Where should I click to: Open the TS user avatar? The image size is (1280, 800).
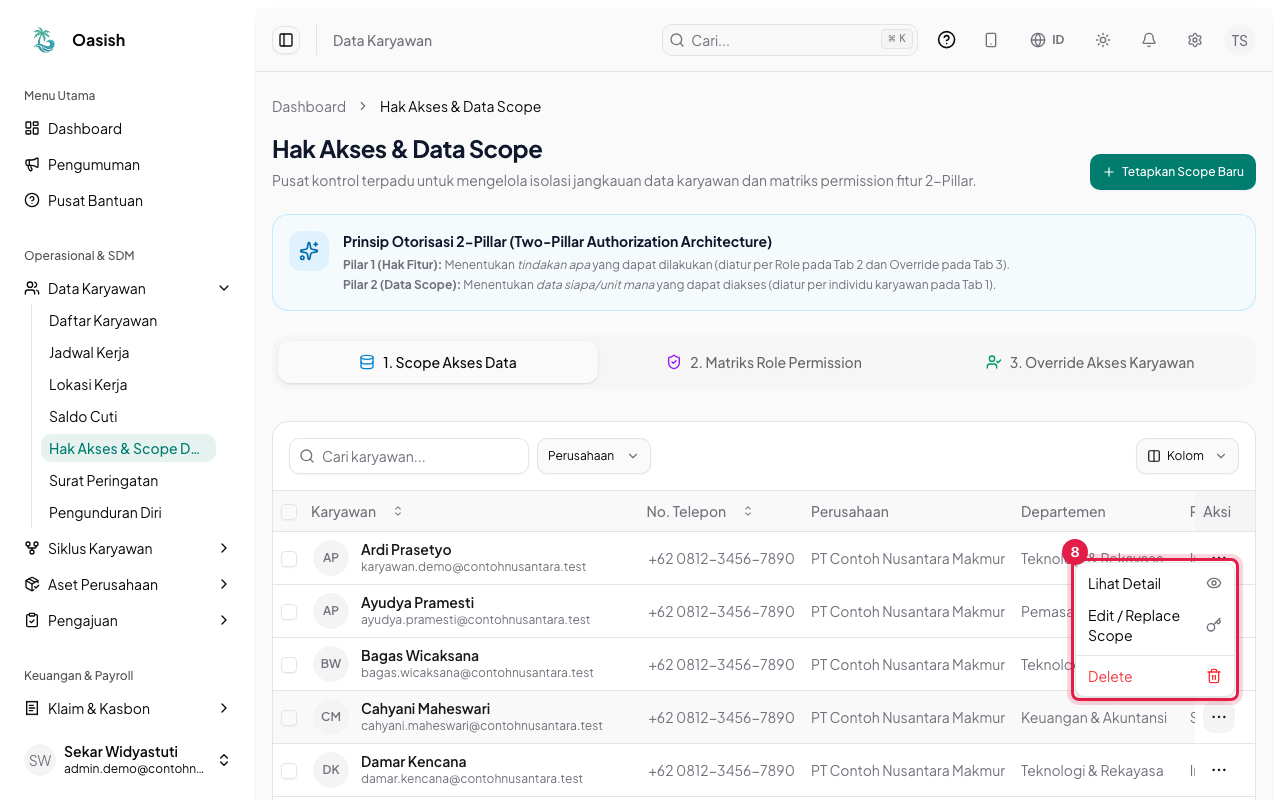click(1239, 40)
